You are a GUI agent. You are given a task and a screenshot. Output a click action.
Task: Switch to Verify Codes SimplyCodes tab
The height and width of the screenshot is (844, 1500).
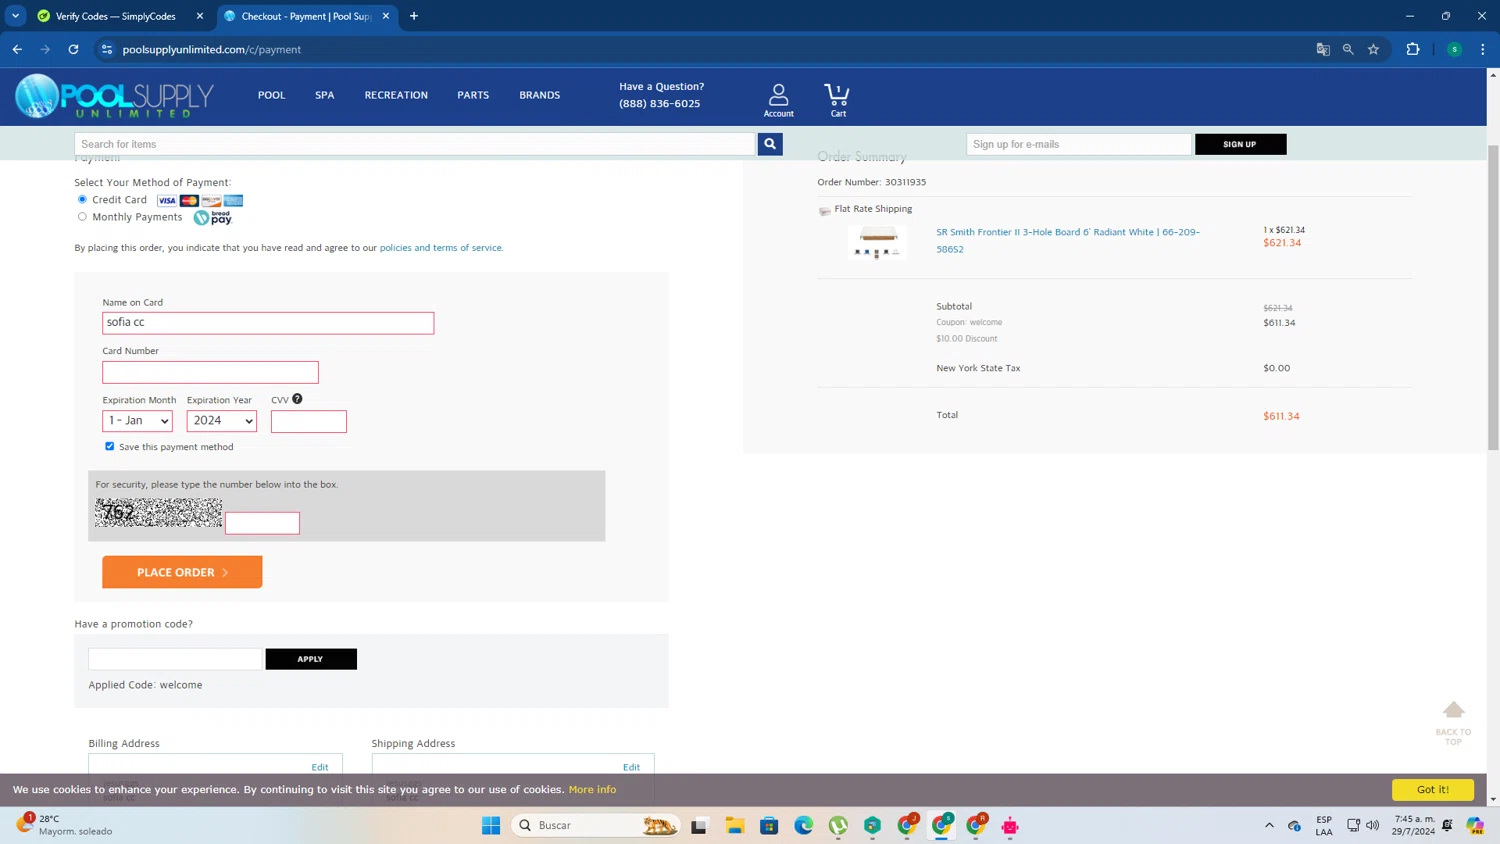click(115, 16)
